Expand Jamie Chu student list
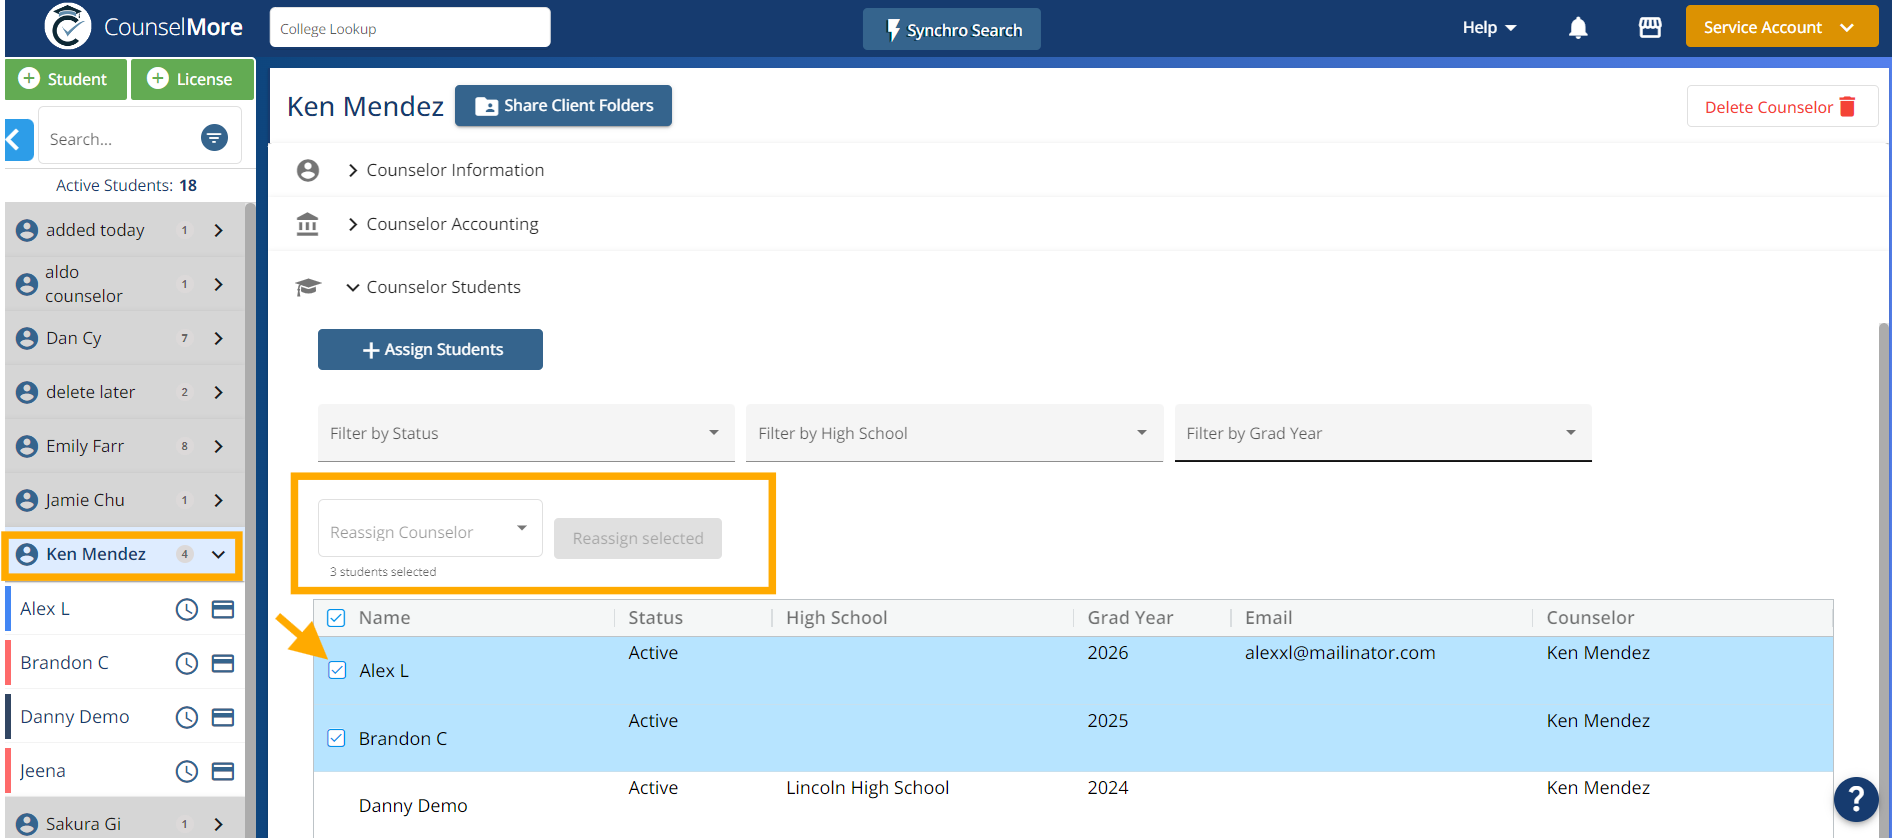The width and height of the screenshot is (1892, 838). click(218, 500)
